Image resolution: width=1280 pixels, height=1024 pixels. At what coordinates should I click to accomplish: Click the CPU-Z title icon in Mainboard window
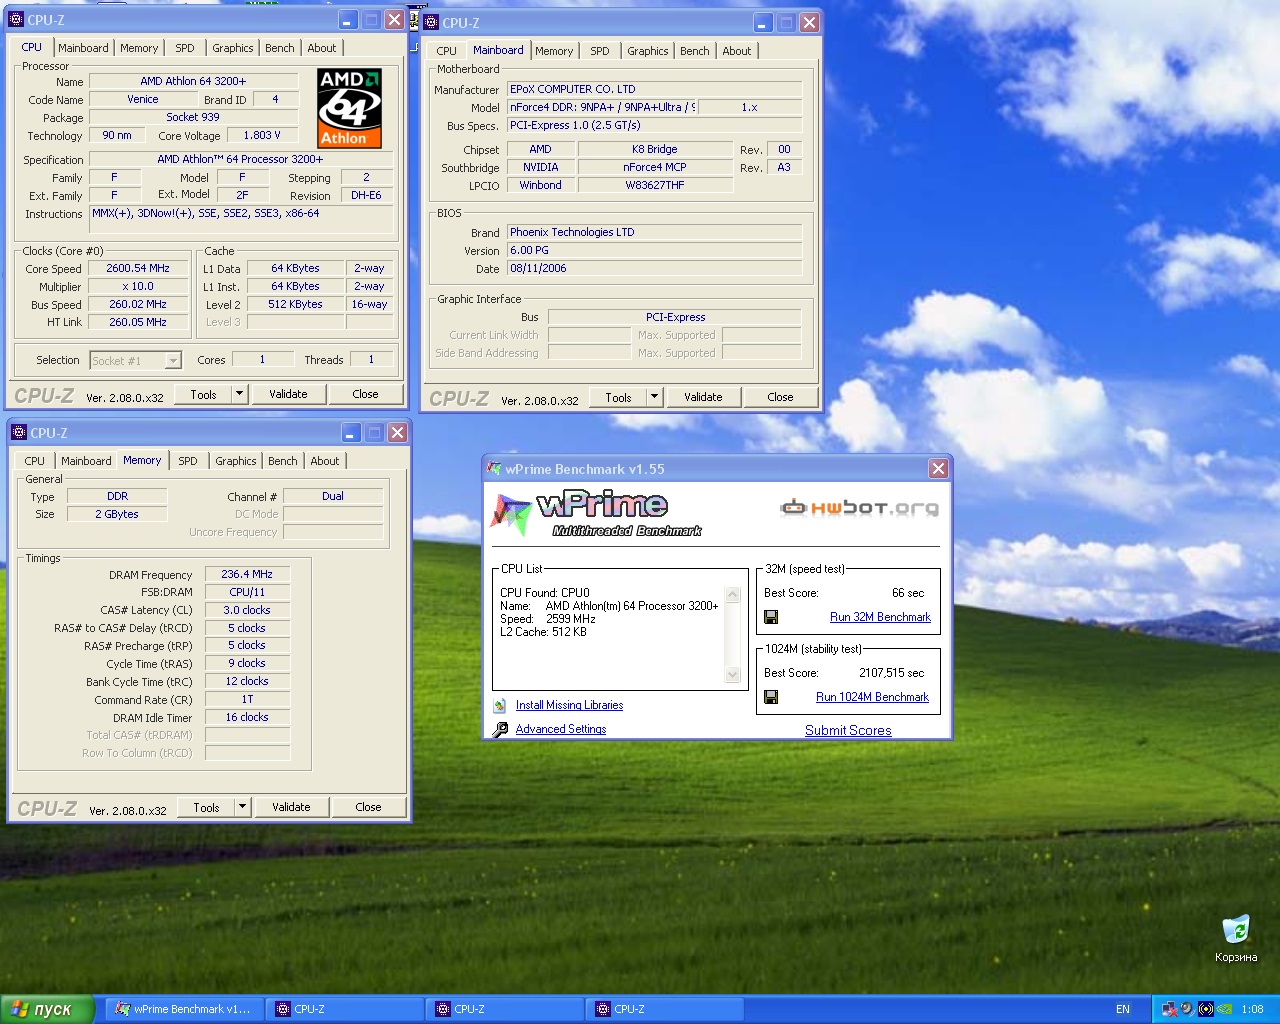[x=432, y=22]
